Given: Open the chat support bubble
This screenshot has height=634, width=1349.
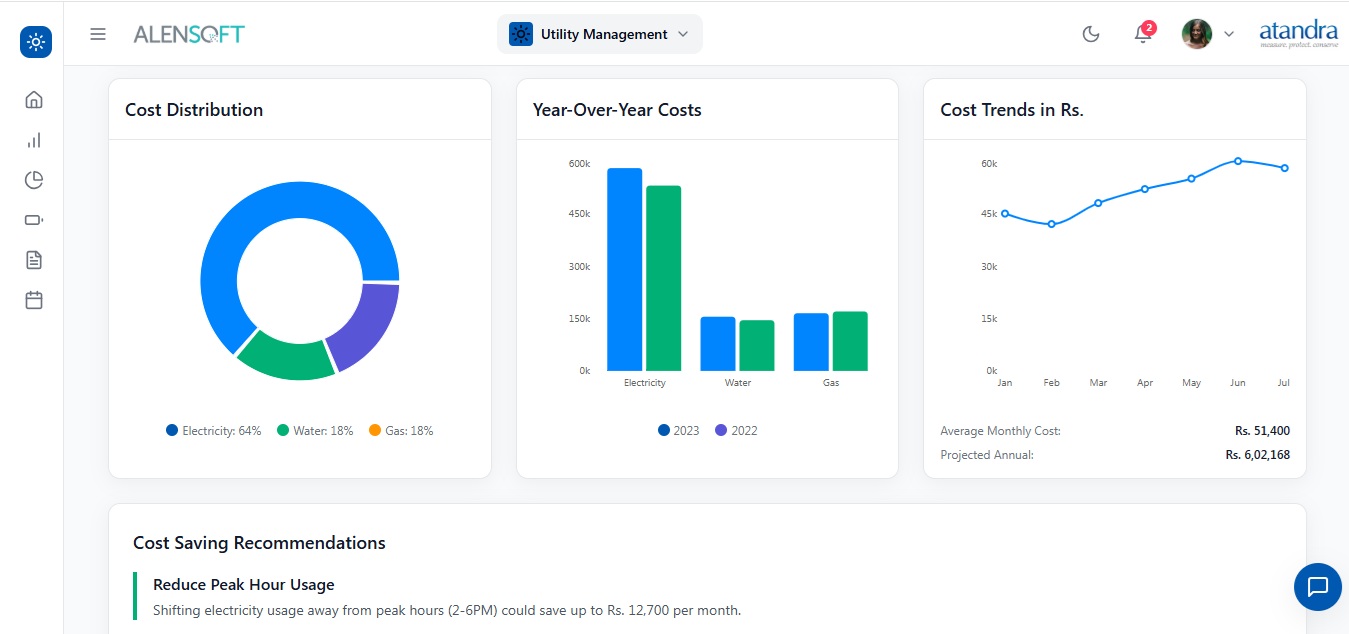Looking at the screenshot, I should tap(1317, 587).
